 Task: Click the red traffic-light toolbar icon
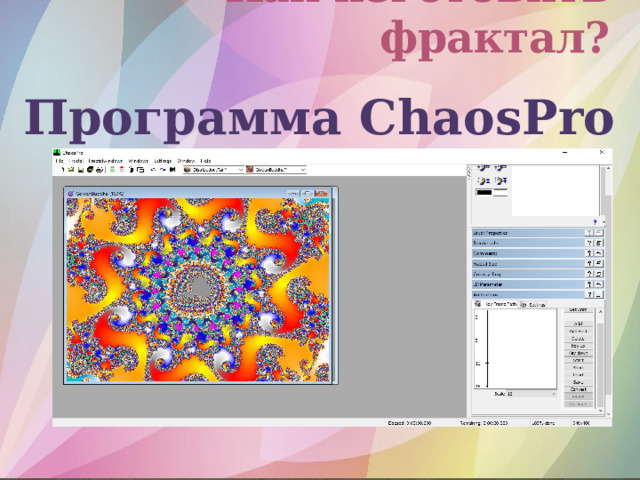[x=122, y=169]
